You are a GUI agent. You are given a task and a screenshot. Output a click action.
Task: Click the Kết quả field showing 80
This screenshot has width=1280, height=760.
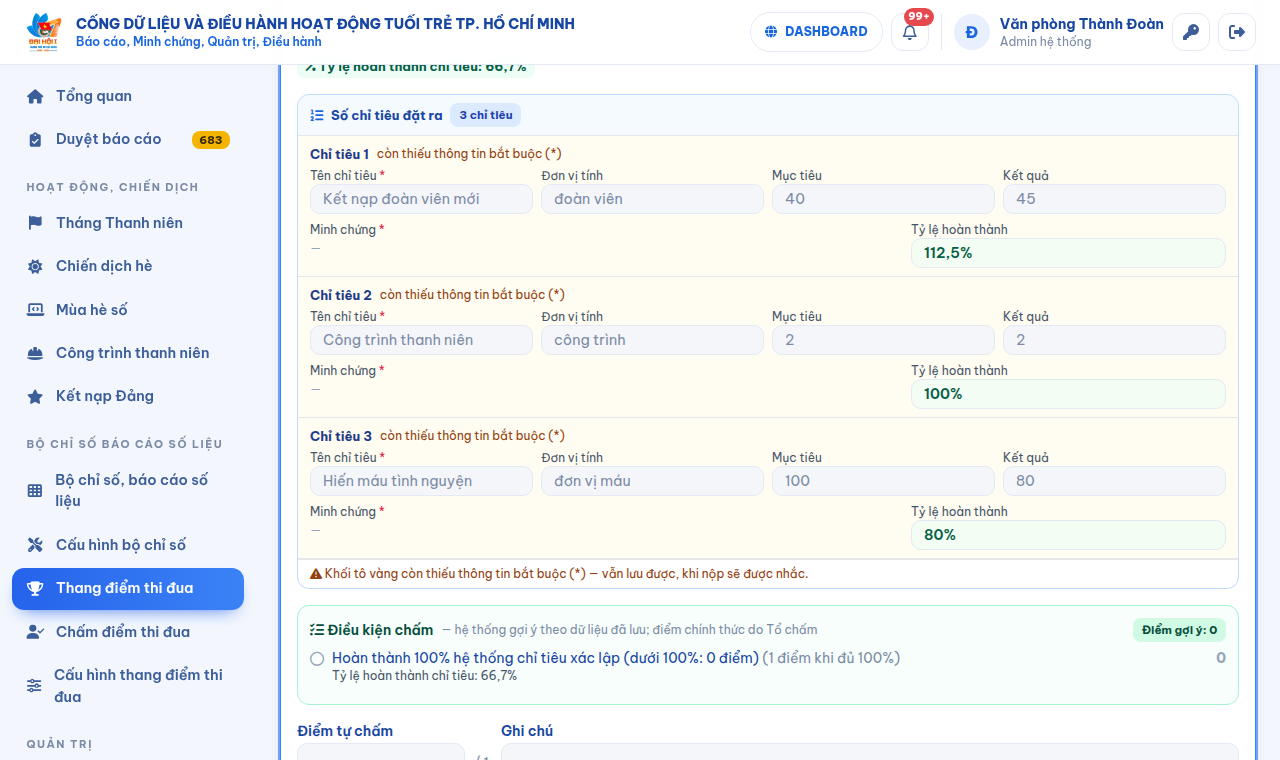(x=1114, y=481)
